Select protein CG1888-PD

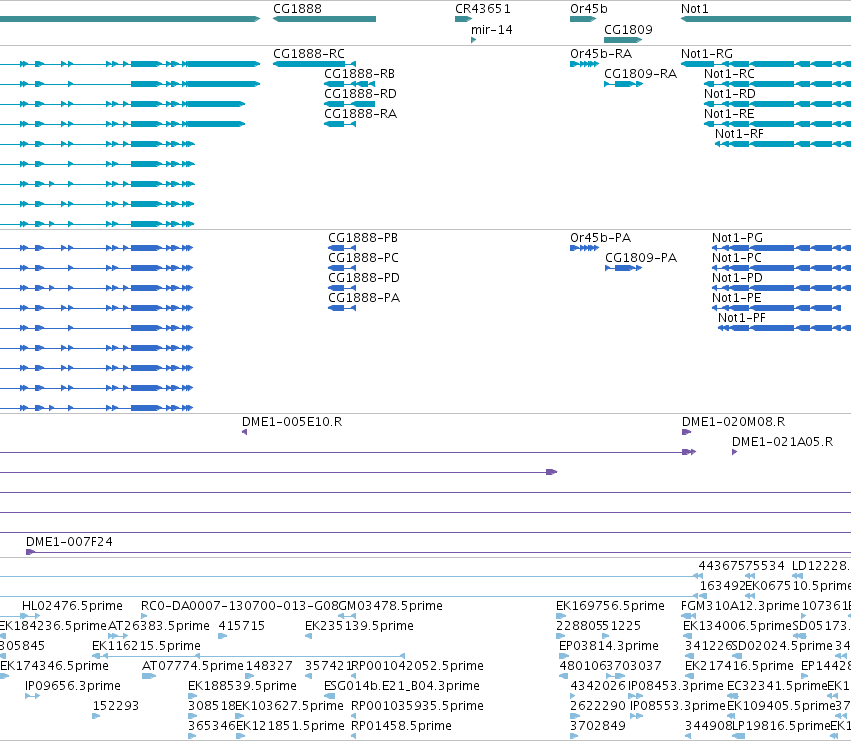pos(342,288)
